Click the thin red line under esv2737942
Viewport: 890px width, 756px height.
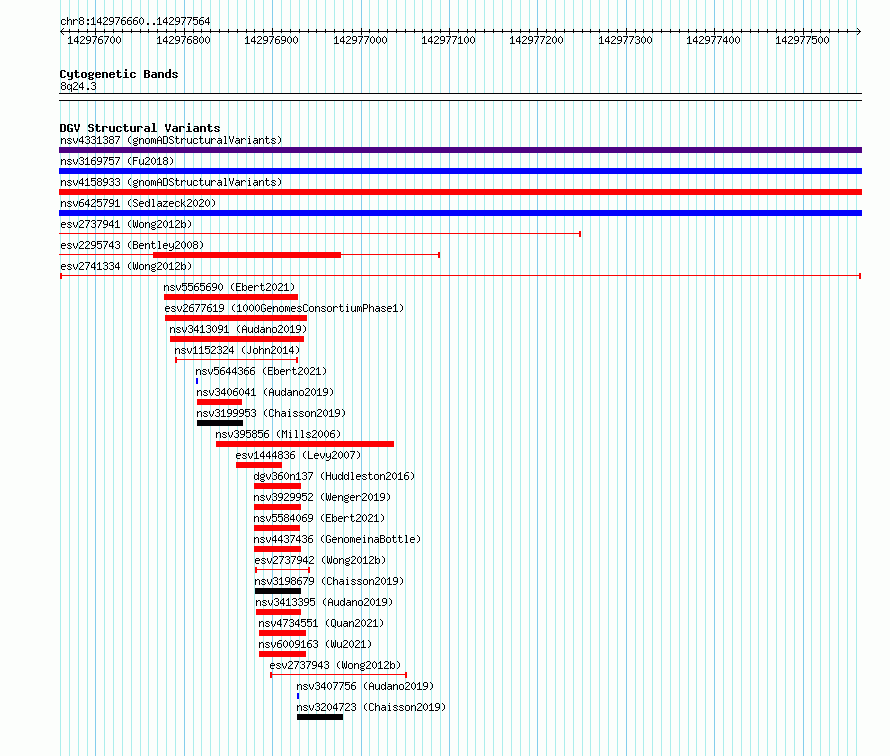(x=283, y=570)
